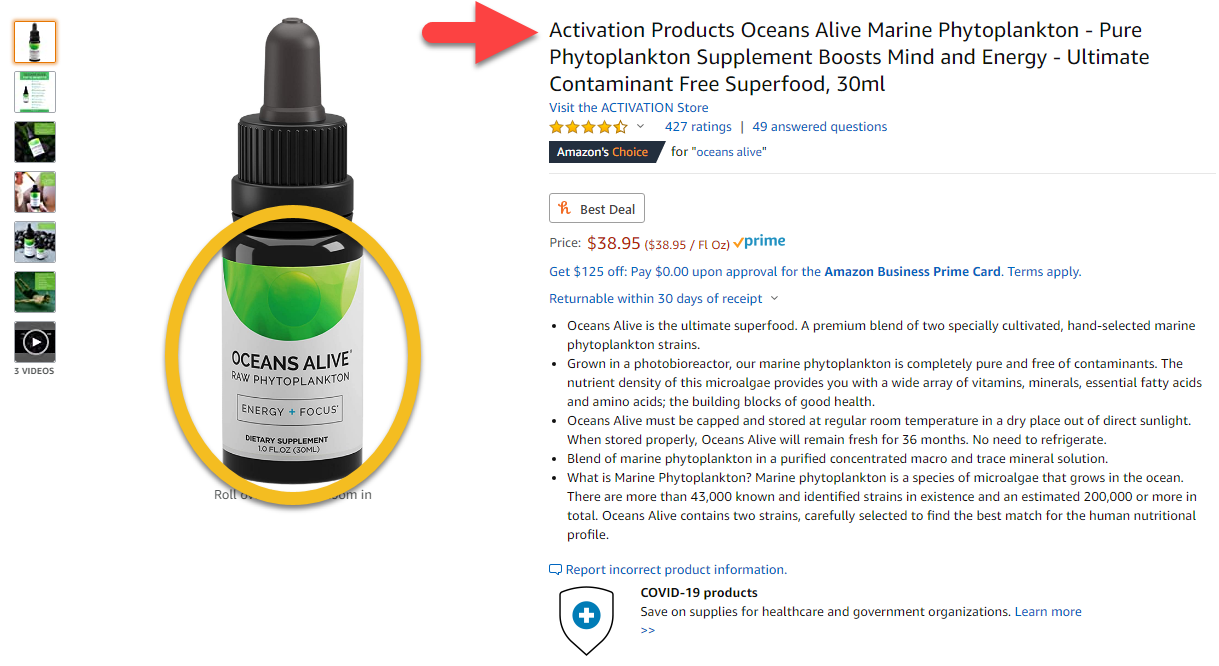Image resolution: width=1219 pixels, height=666 pixels.
Task: Play the product video thumbnail
Action: tap(35, 342)
